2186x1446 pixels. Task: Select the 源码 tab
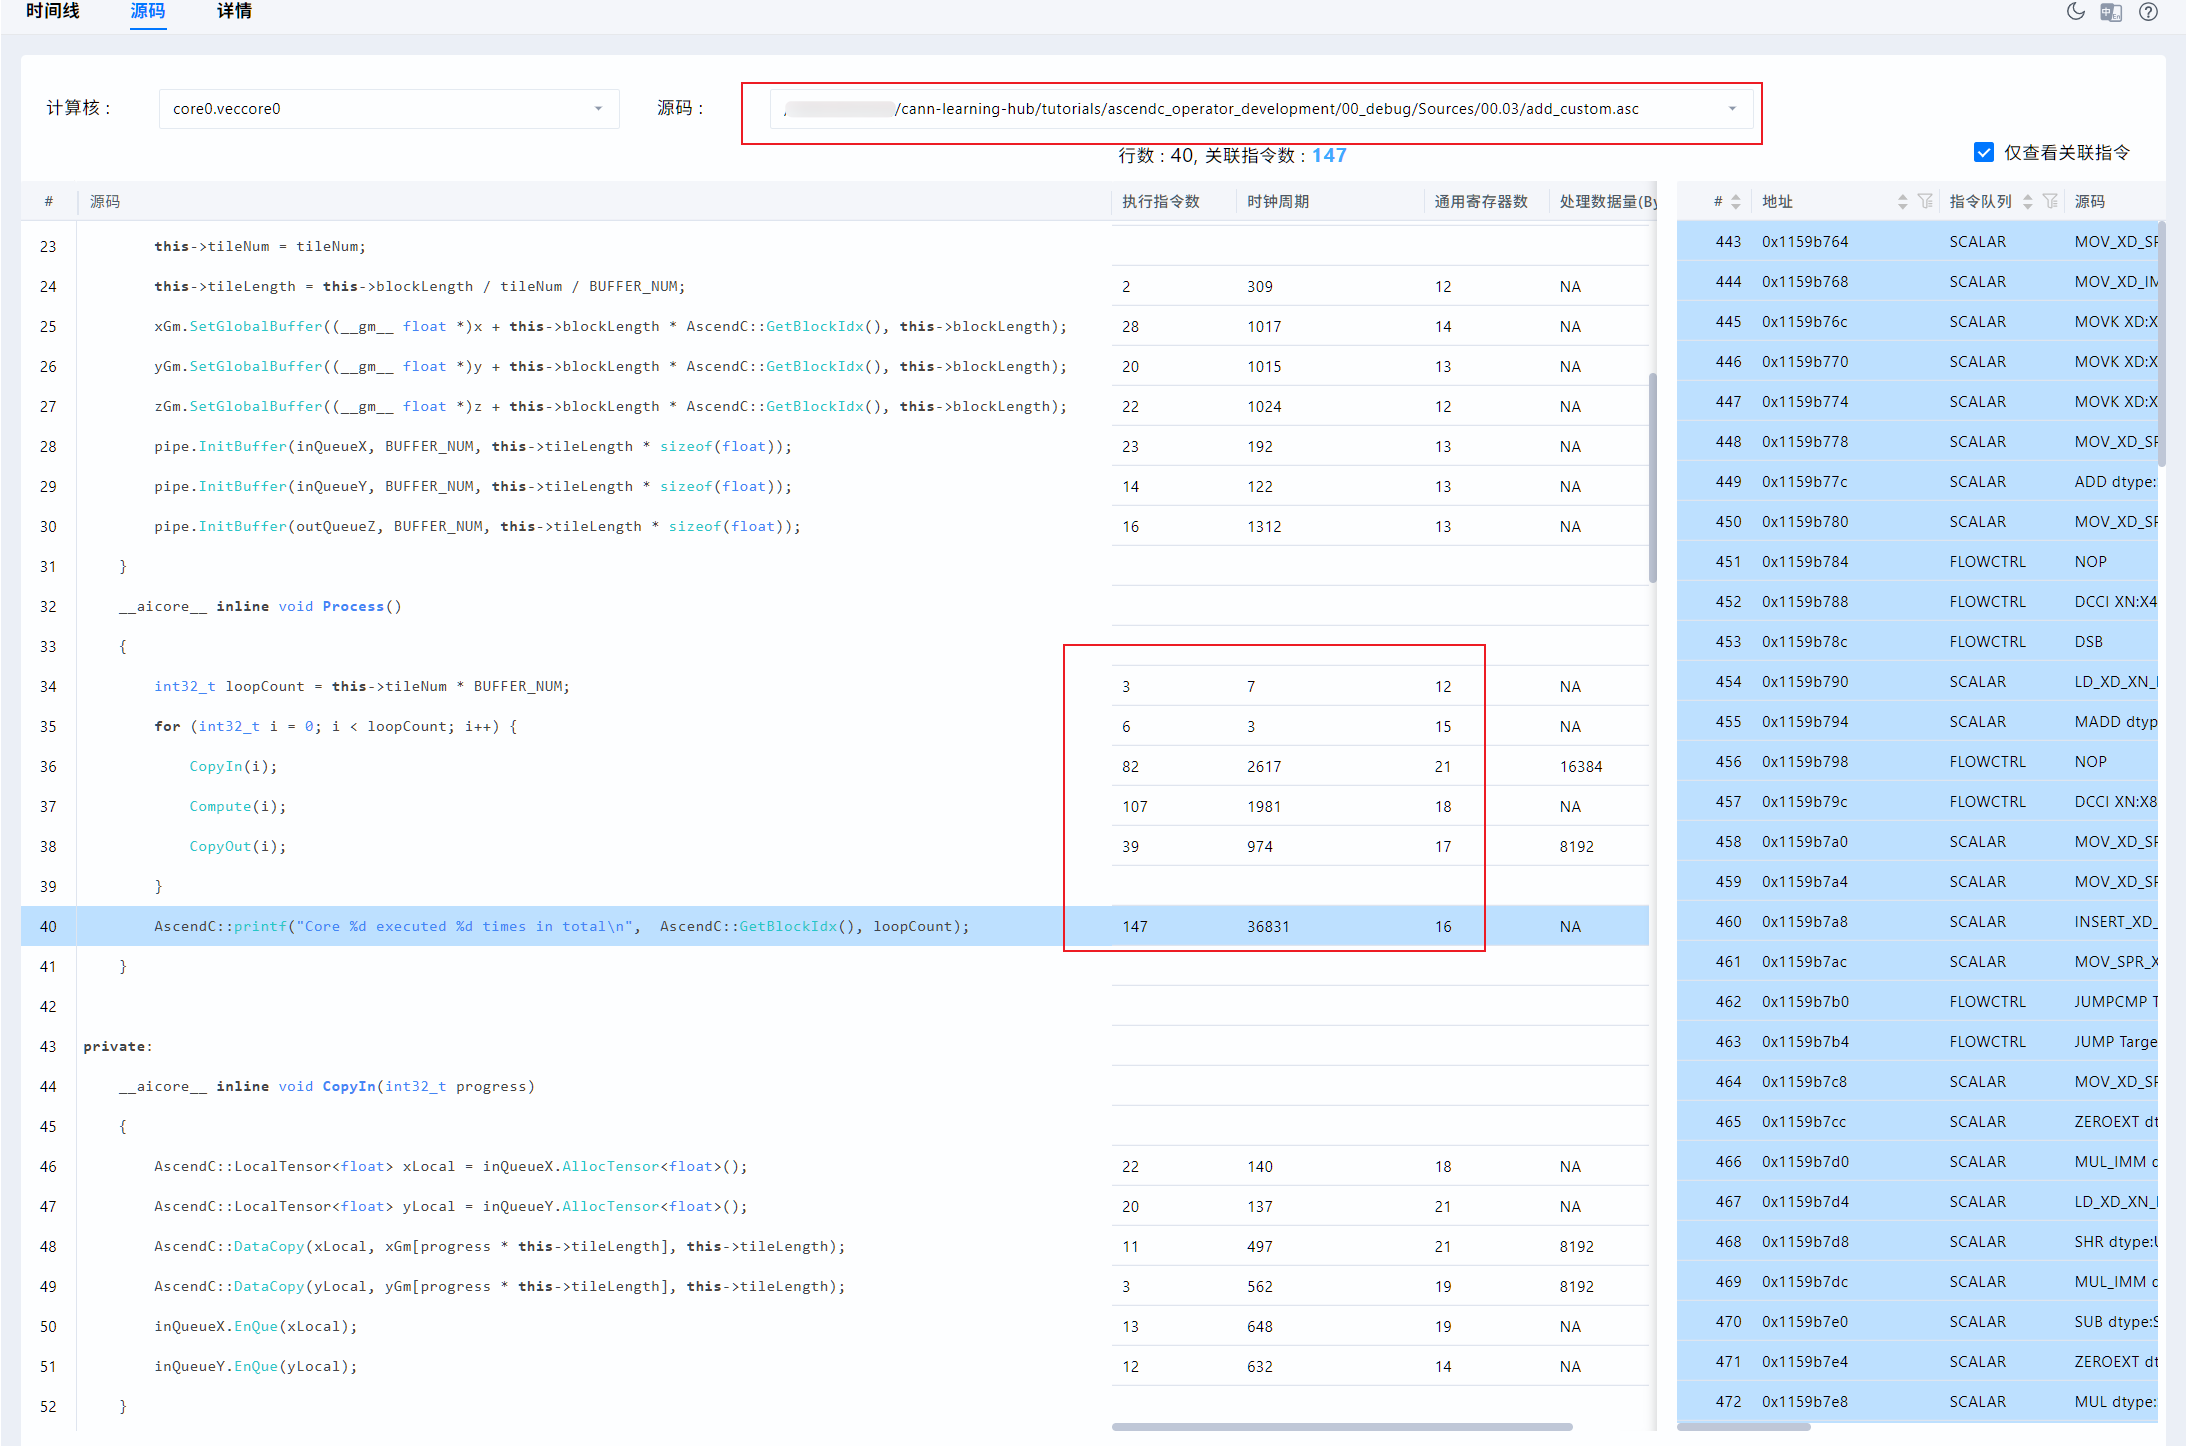point(148,12)
